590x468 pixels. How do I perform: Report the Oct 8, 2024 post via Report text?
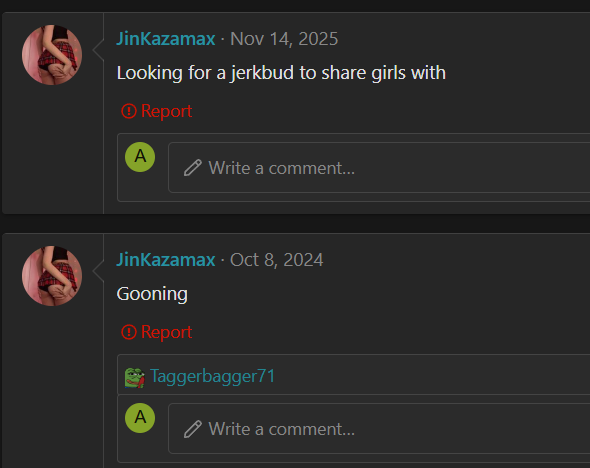coord(166,332)
